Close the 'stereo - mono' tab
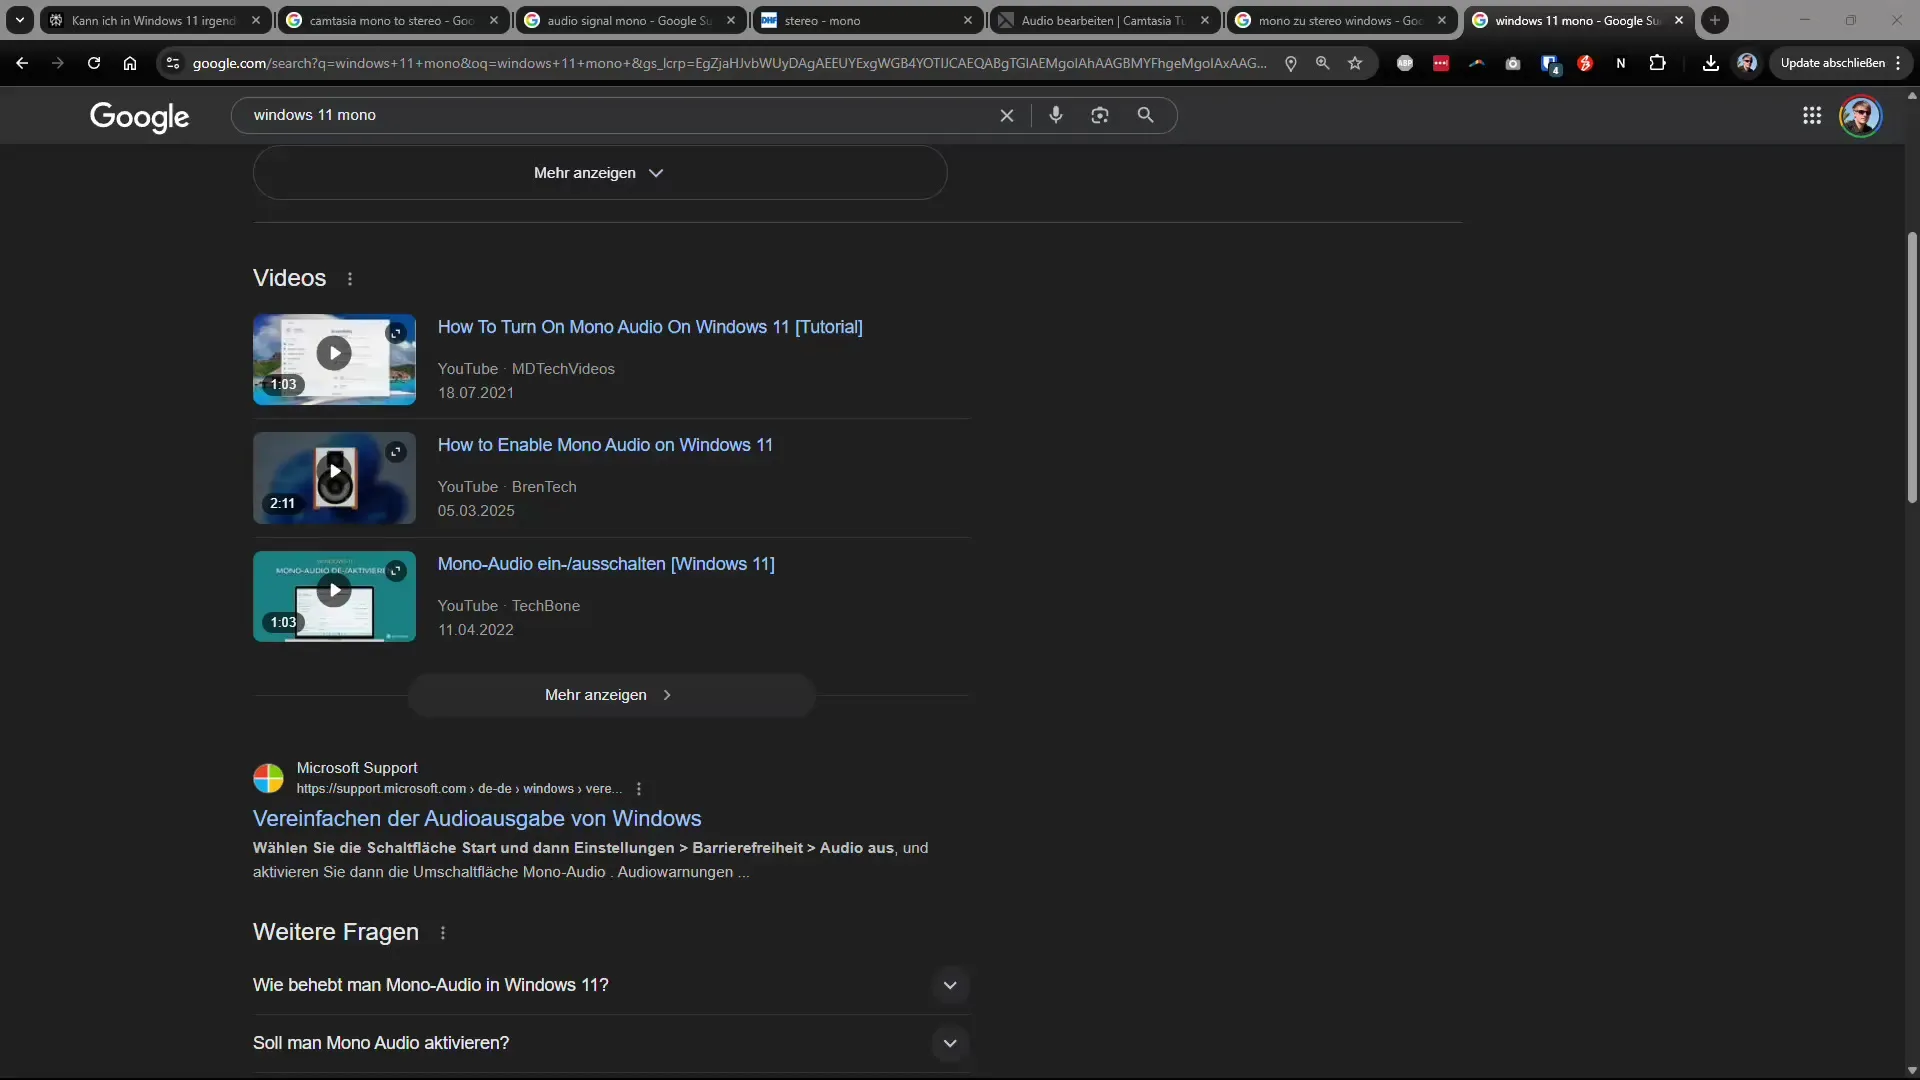Screen dimensions: 1920x1080 click(968, 20)
